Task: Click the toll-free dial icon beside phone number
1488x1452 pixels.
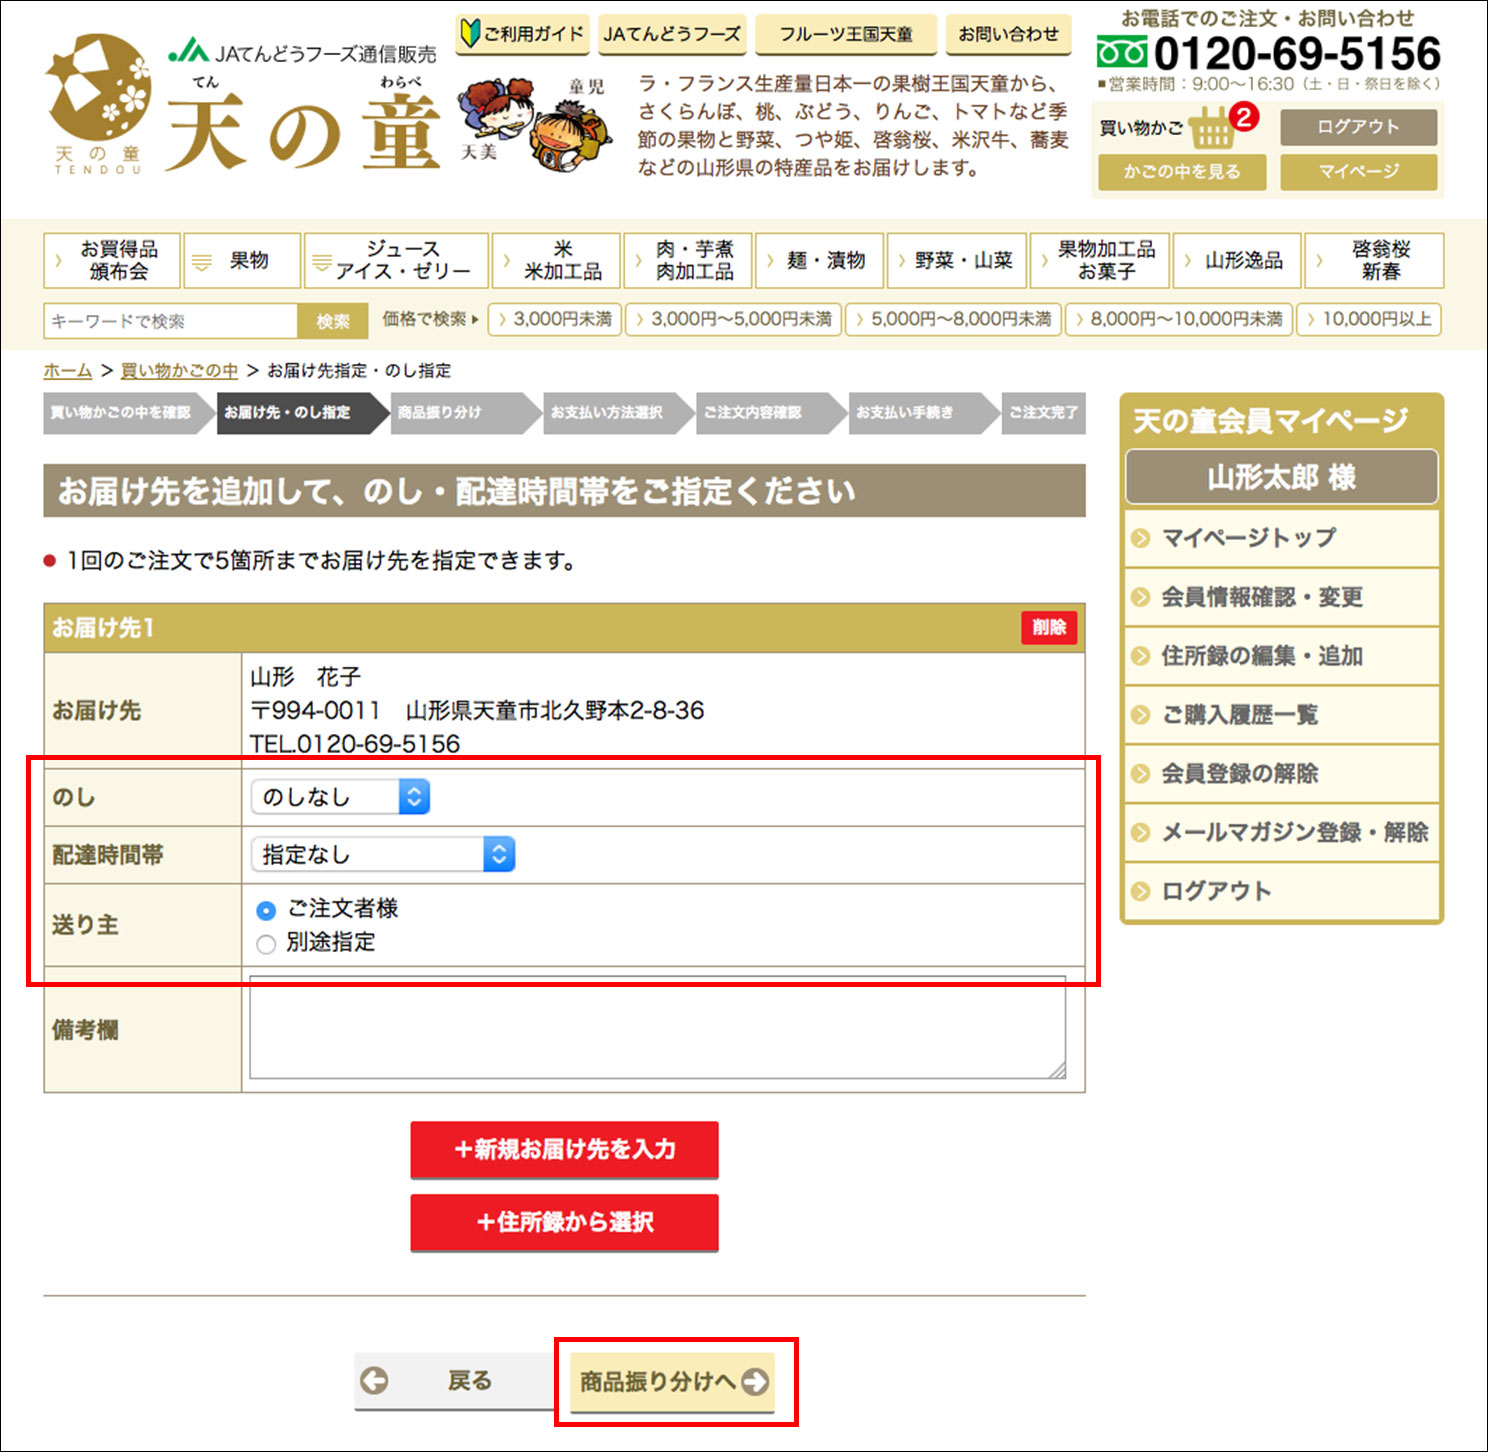Action: click(x=1122, y=53)
